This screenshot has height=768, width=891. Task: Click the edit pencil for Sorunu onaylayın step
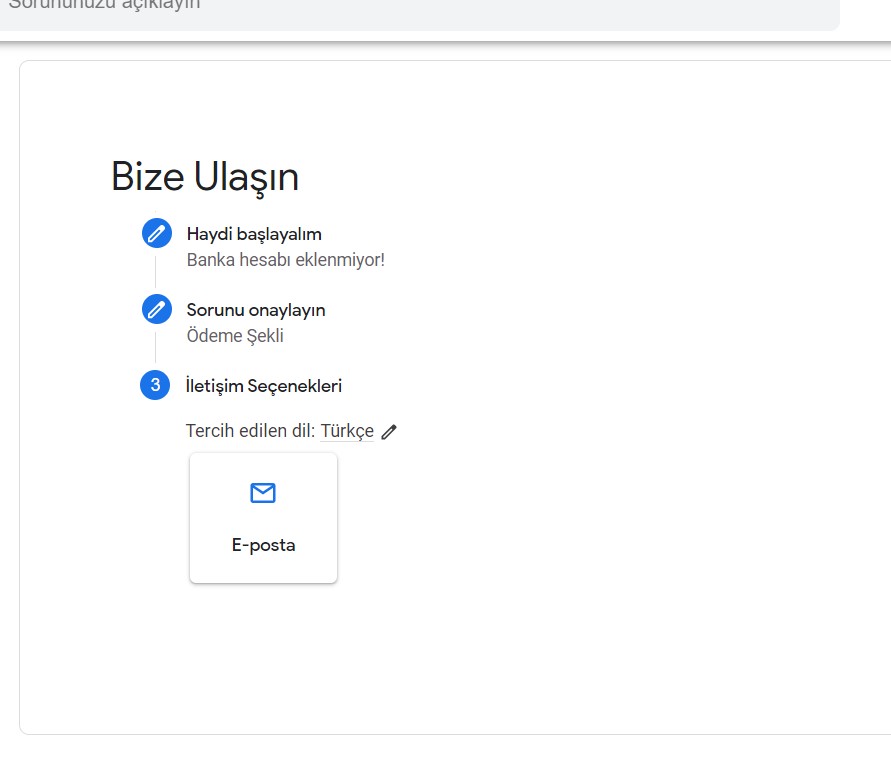tap(157, 310)
